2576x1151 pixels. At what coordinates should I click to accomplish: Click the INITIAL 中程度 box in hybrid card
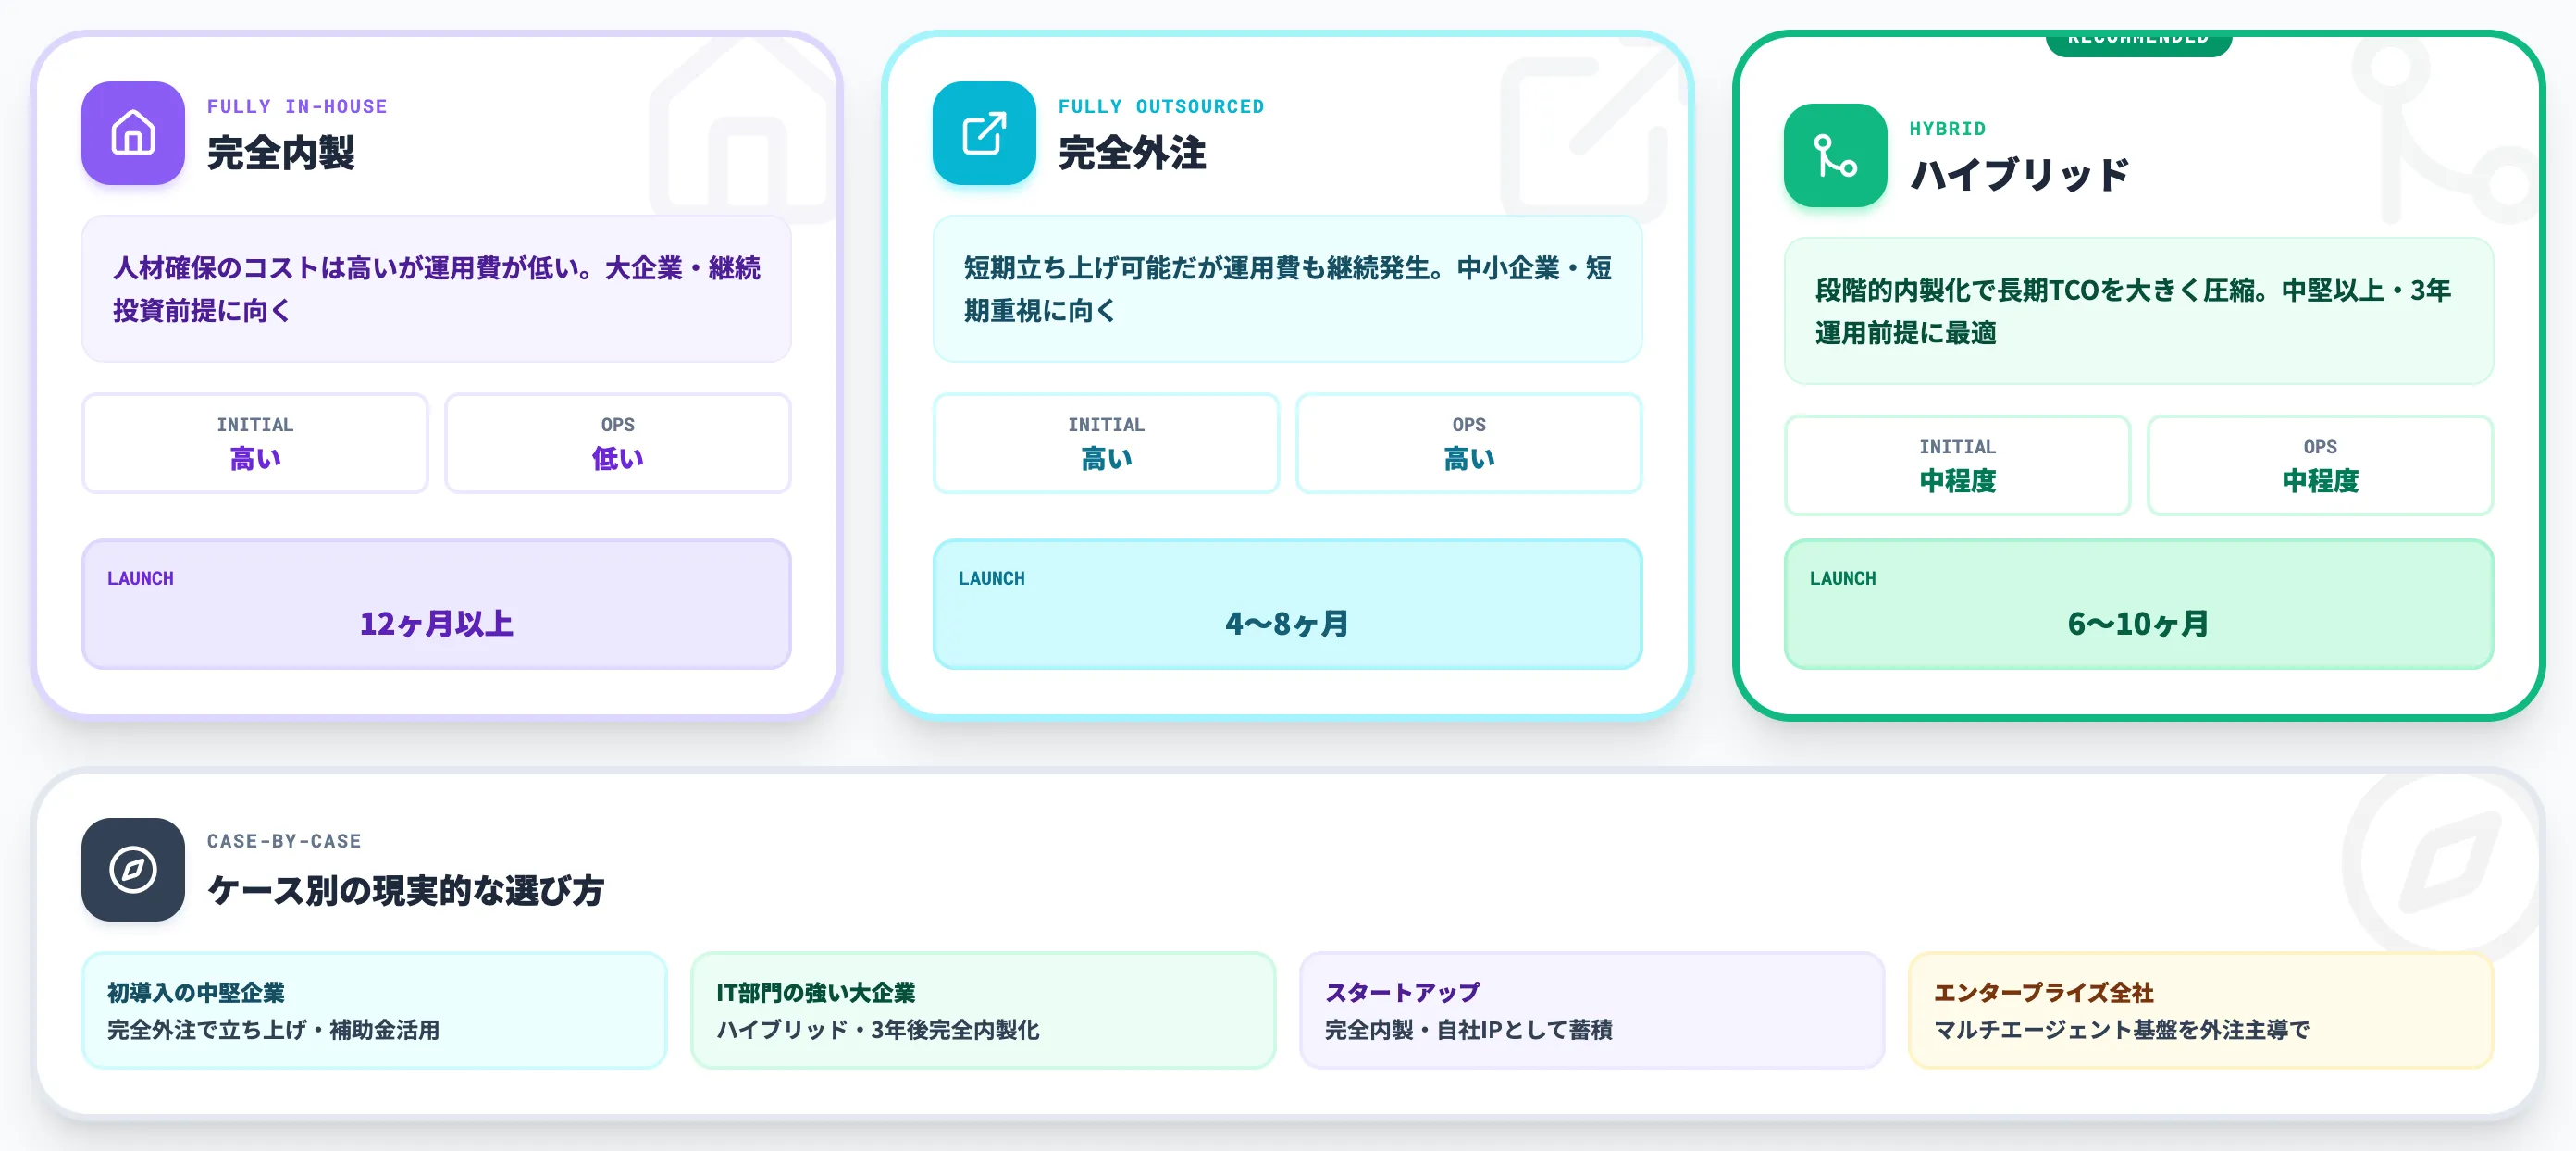[1957, 465]
